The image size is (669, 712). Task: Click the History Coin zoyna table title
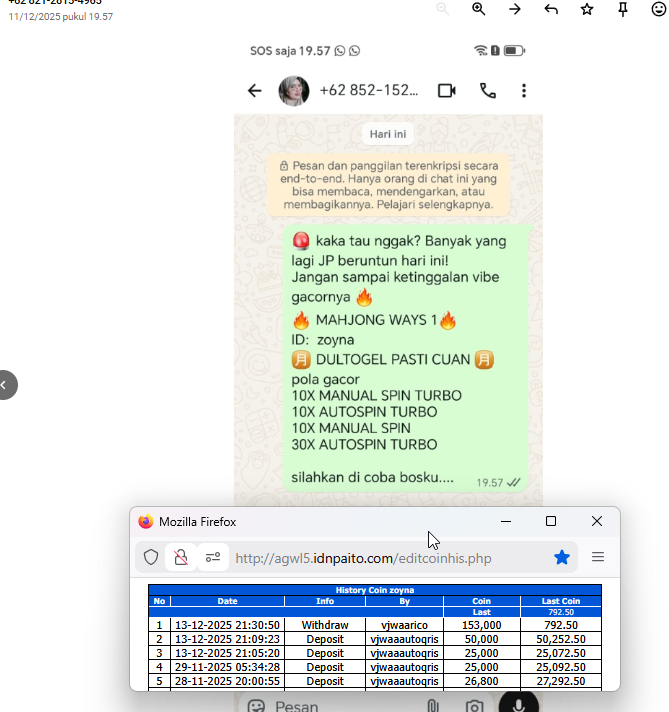[375, 590]
